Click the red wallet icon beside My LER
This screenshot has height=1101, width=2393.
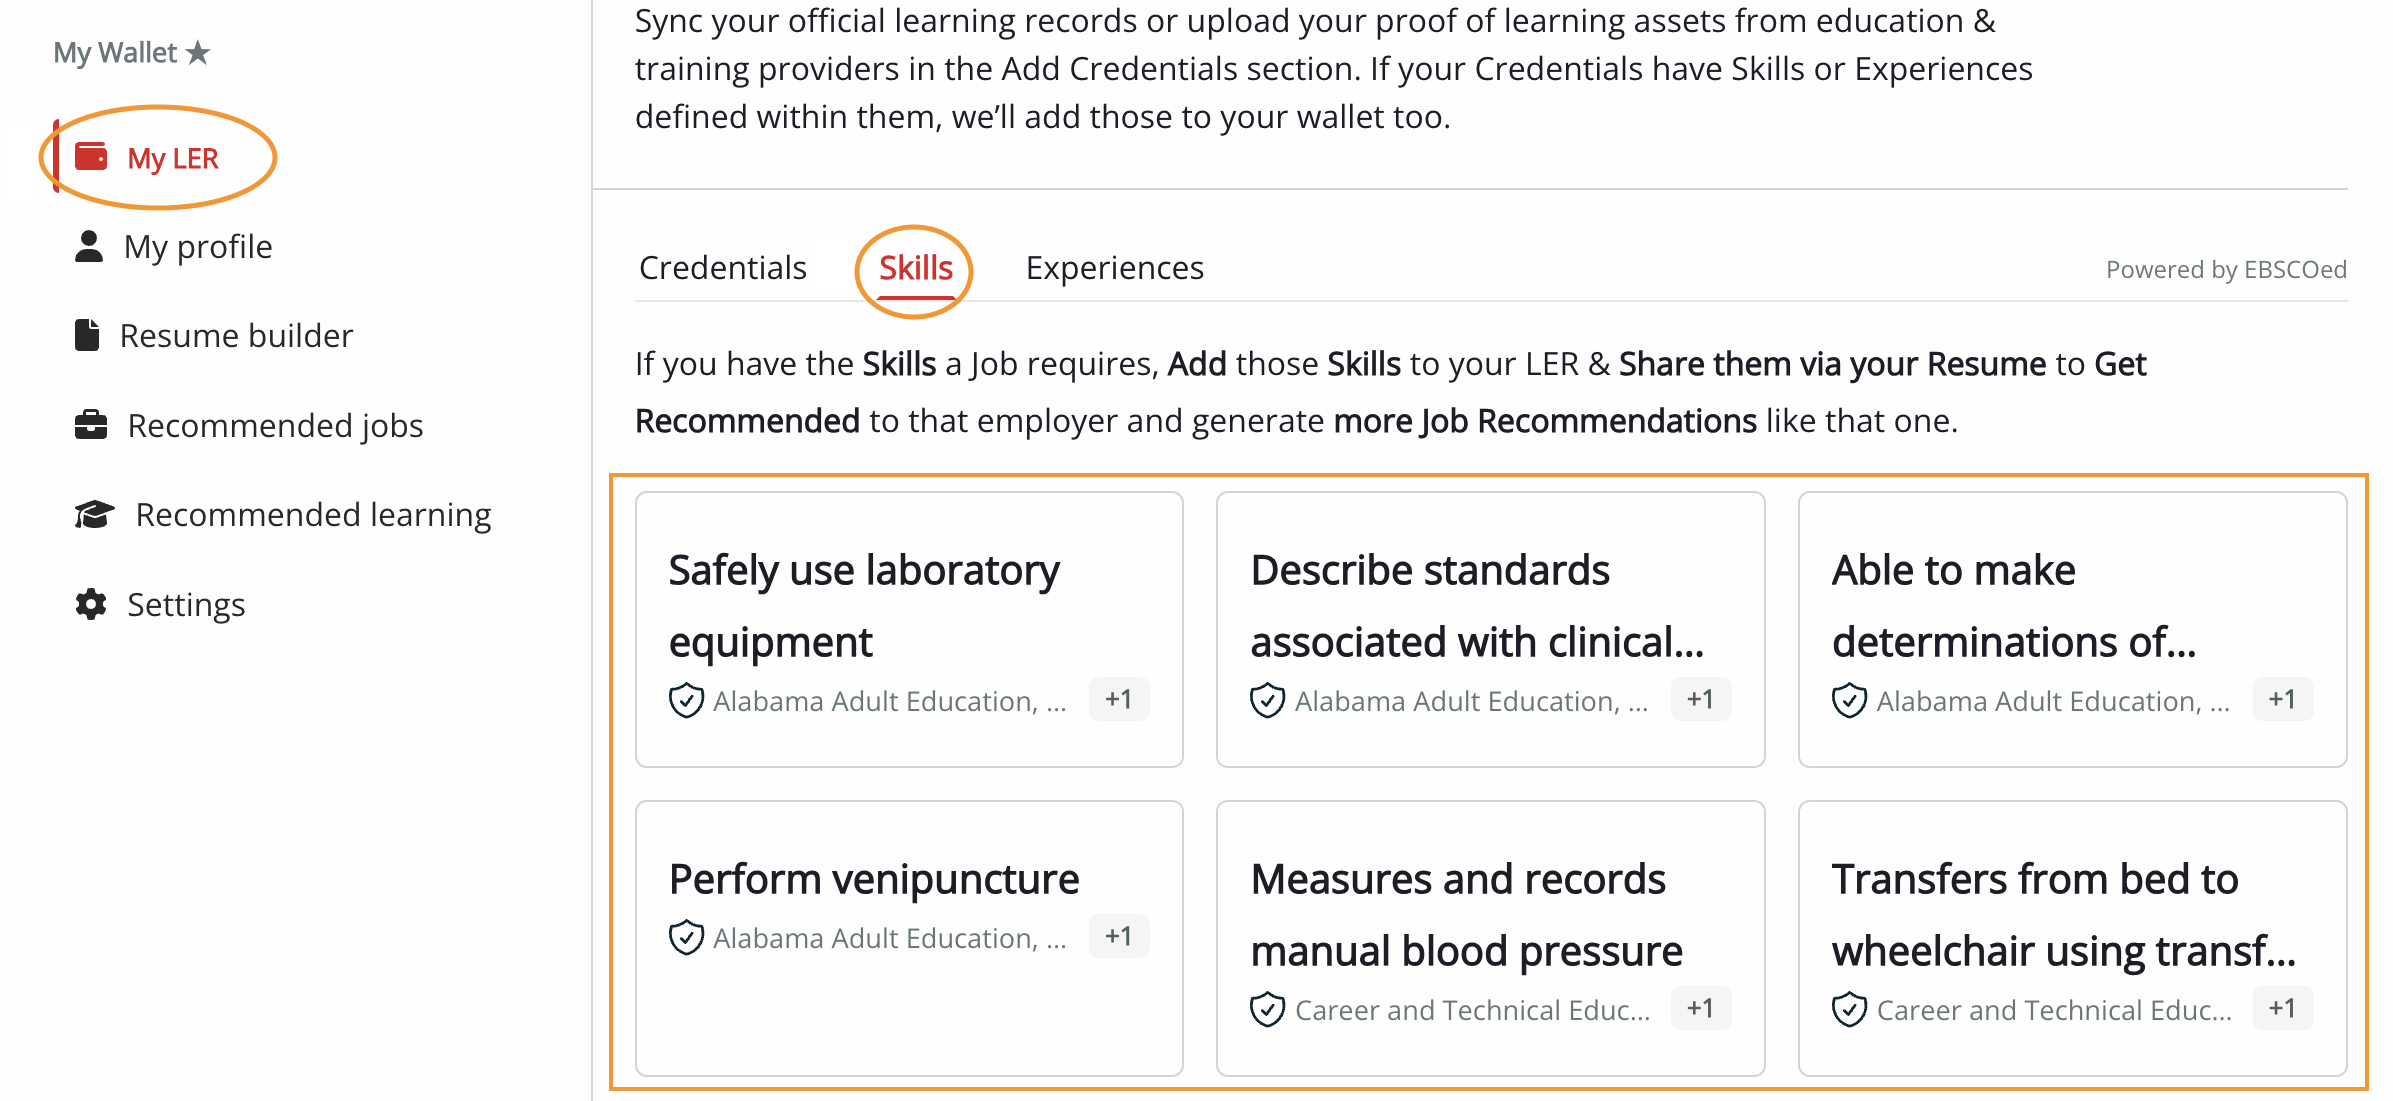pyautogui.click(x=91, y=157)
